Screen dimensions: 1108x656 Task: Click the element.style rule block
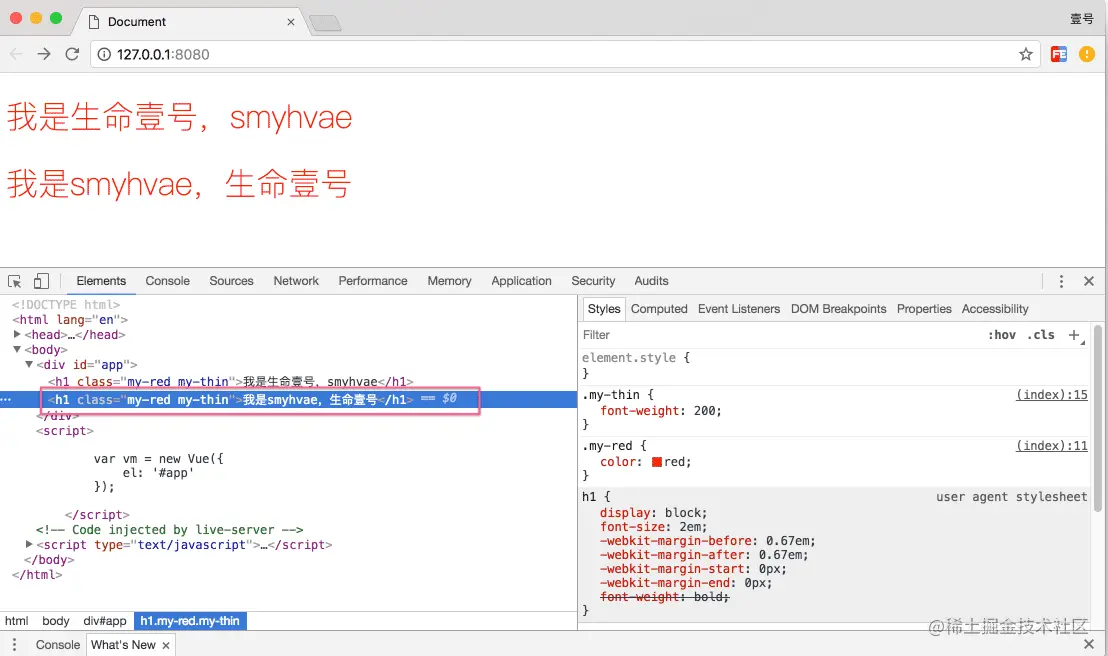coord(834,365)
